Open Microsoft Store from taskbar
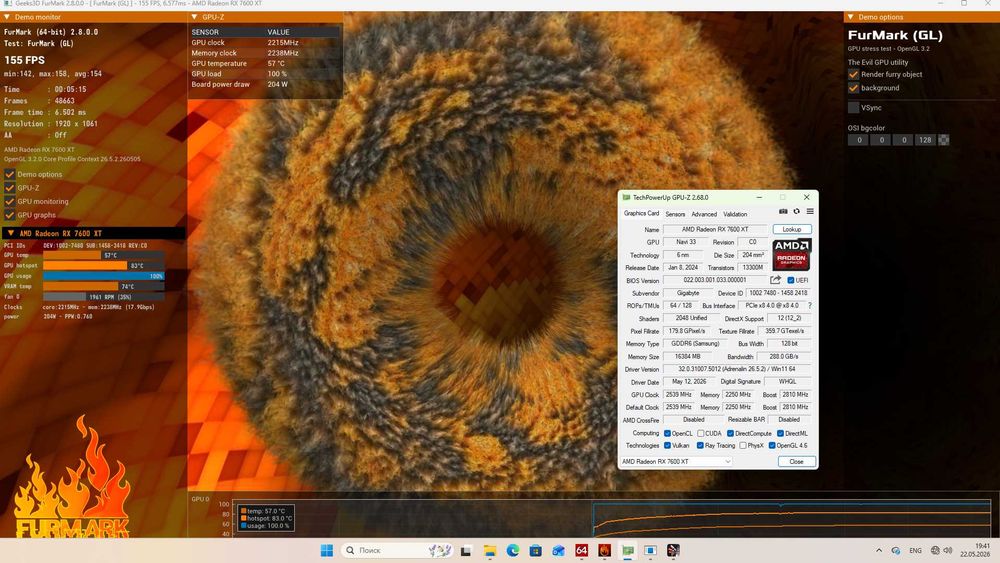Image resolution: width=1000 pixels, height=563 pixels. click(x=536, y=550)
